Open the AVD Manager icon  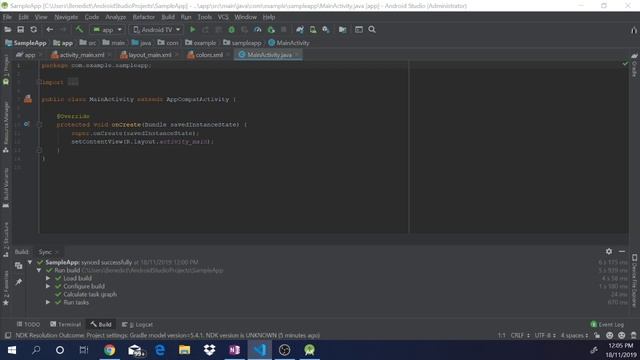pyautogui.click(x=313, y=29)
